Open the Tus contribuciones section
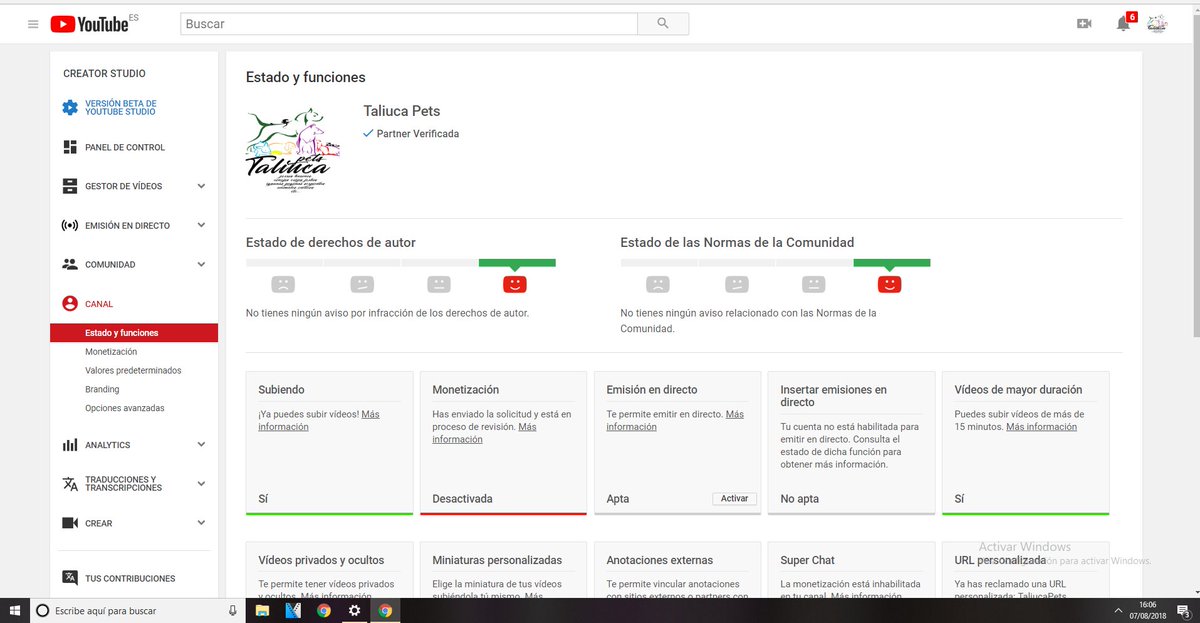The width and height of the screenshot is (1200, 623). coord(130,578)
